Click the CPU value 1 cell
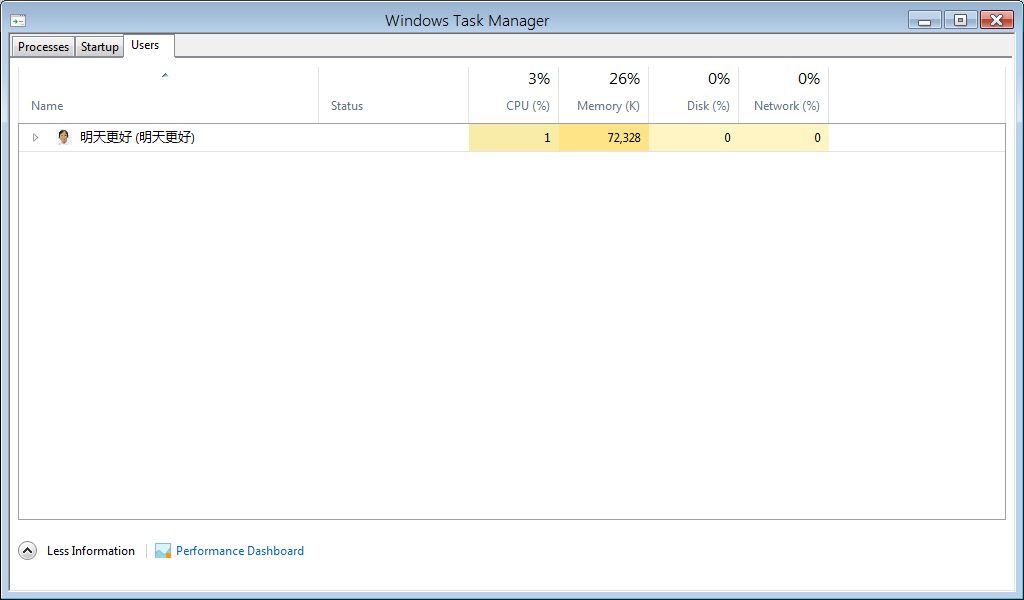The height and width of the screenshot is (600, 1024). point(514,138)
